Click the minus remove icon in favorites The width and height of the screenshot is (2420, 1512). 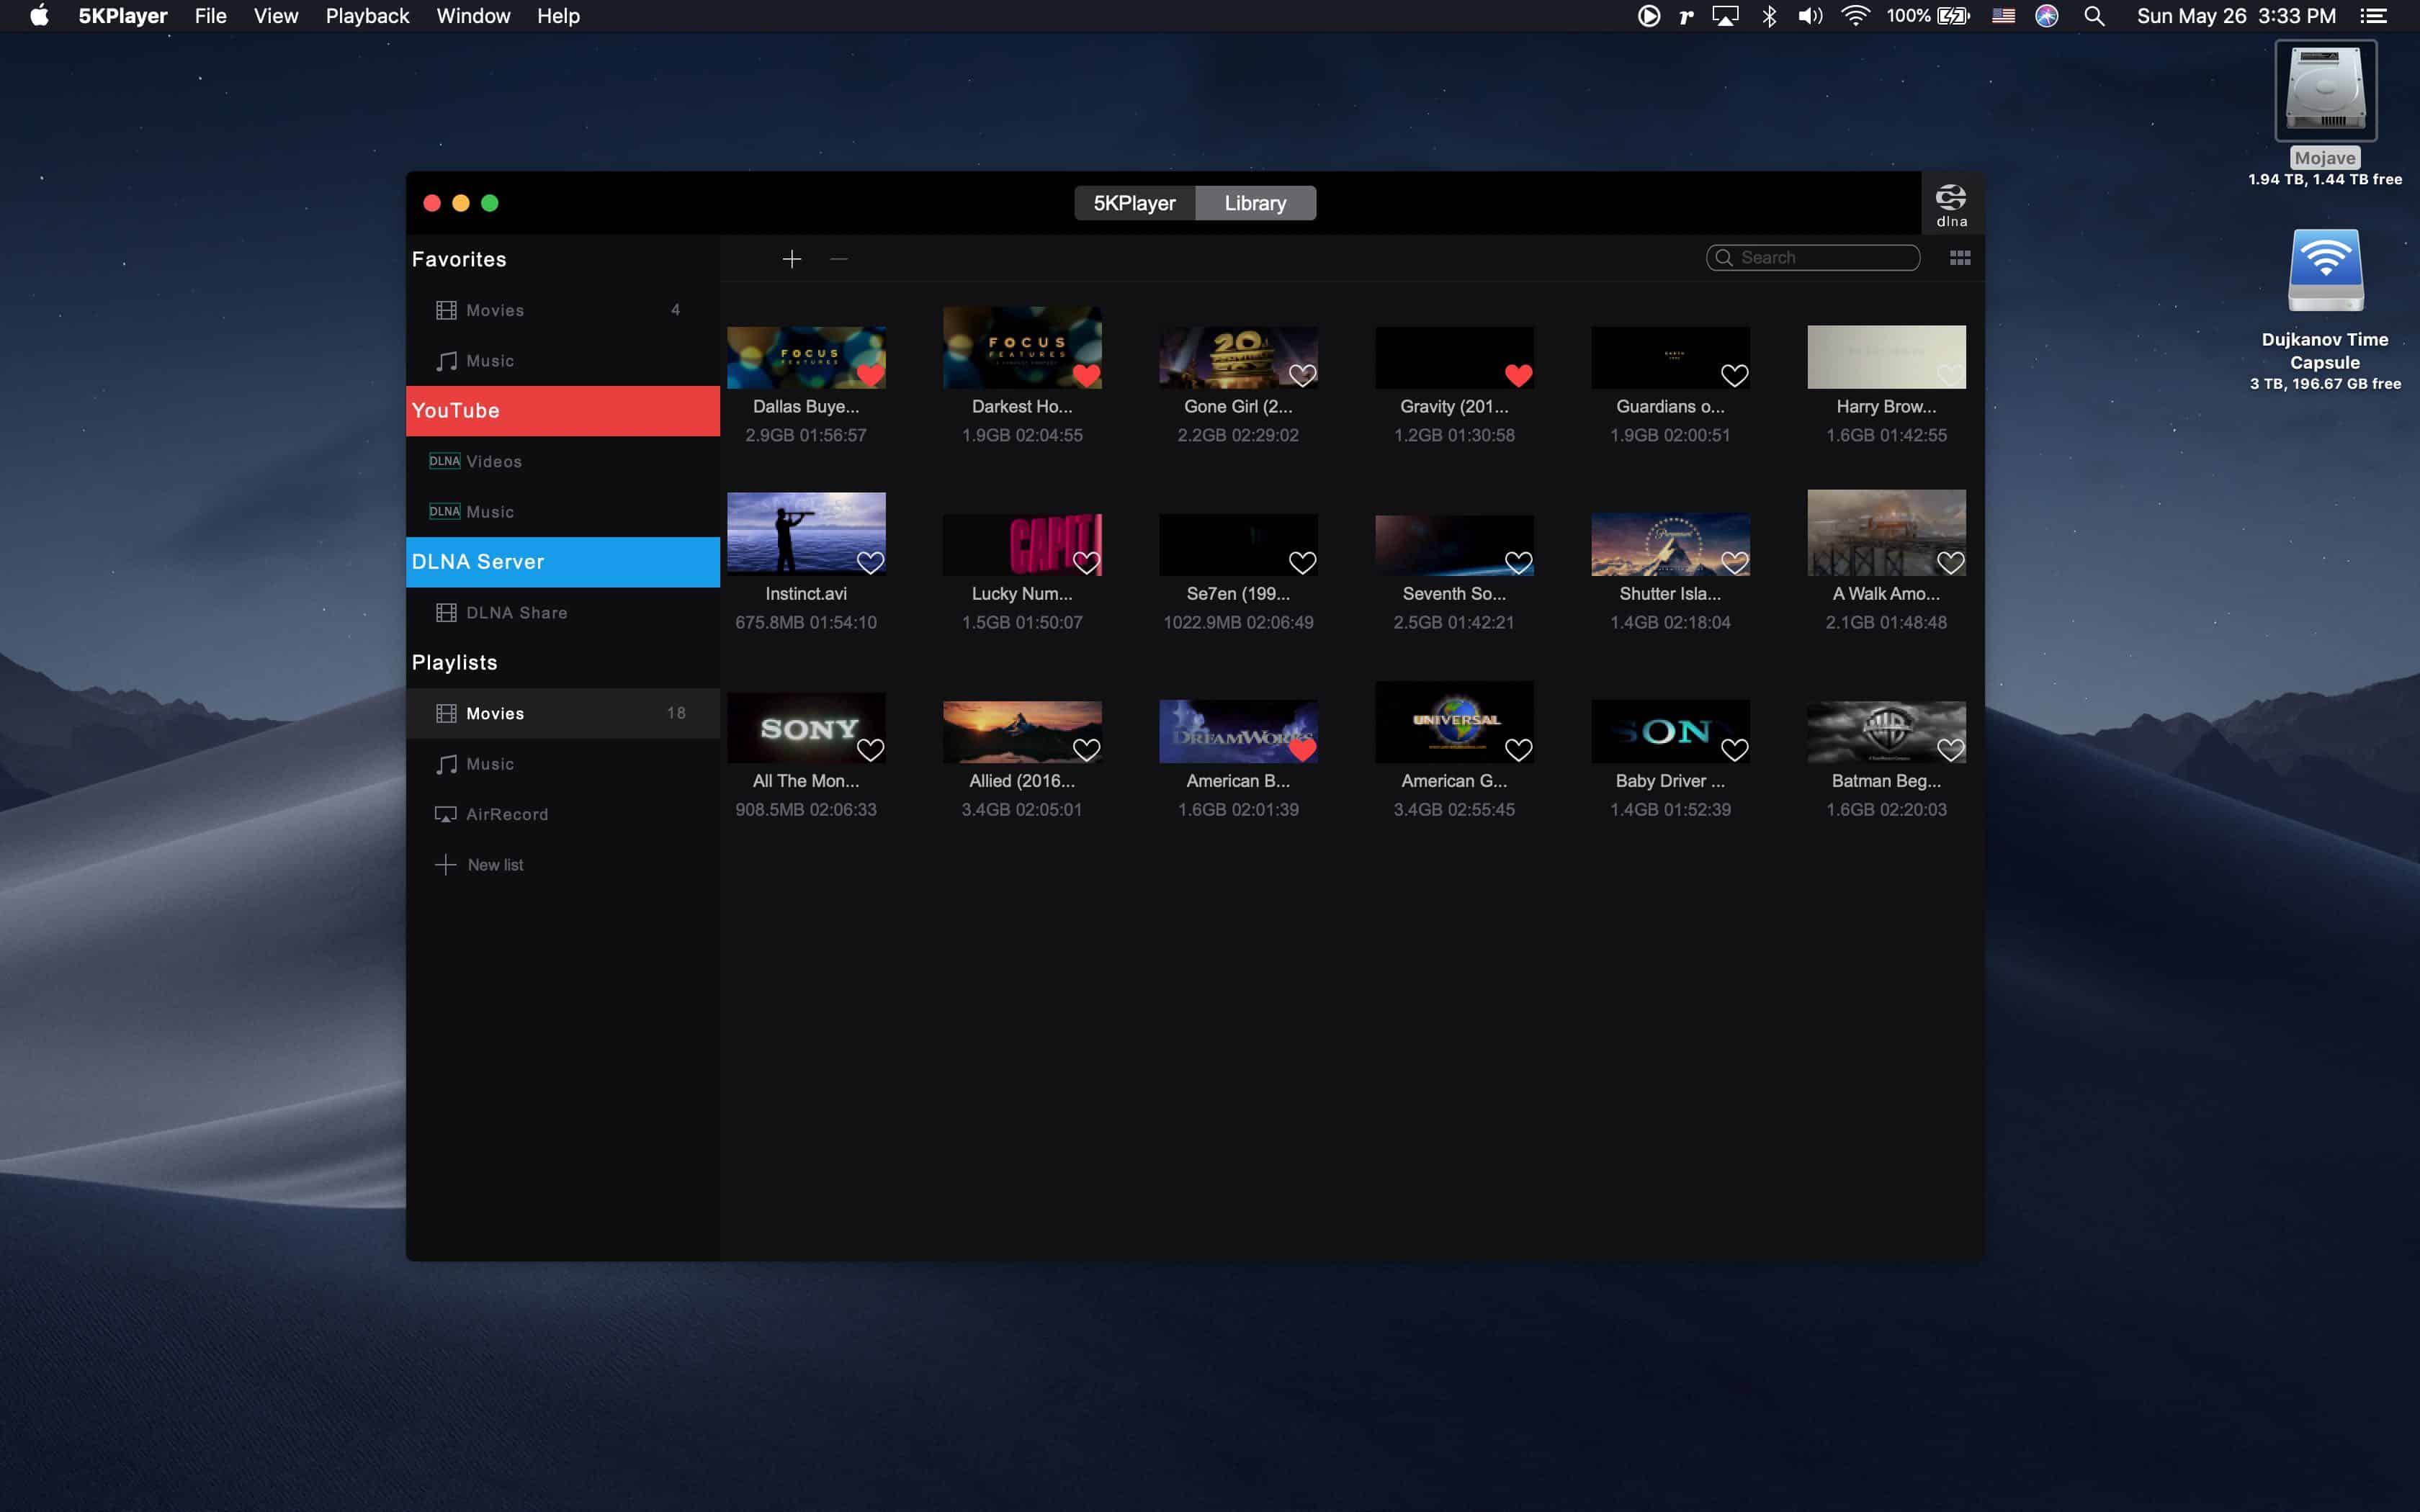point(838,258)
